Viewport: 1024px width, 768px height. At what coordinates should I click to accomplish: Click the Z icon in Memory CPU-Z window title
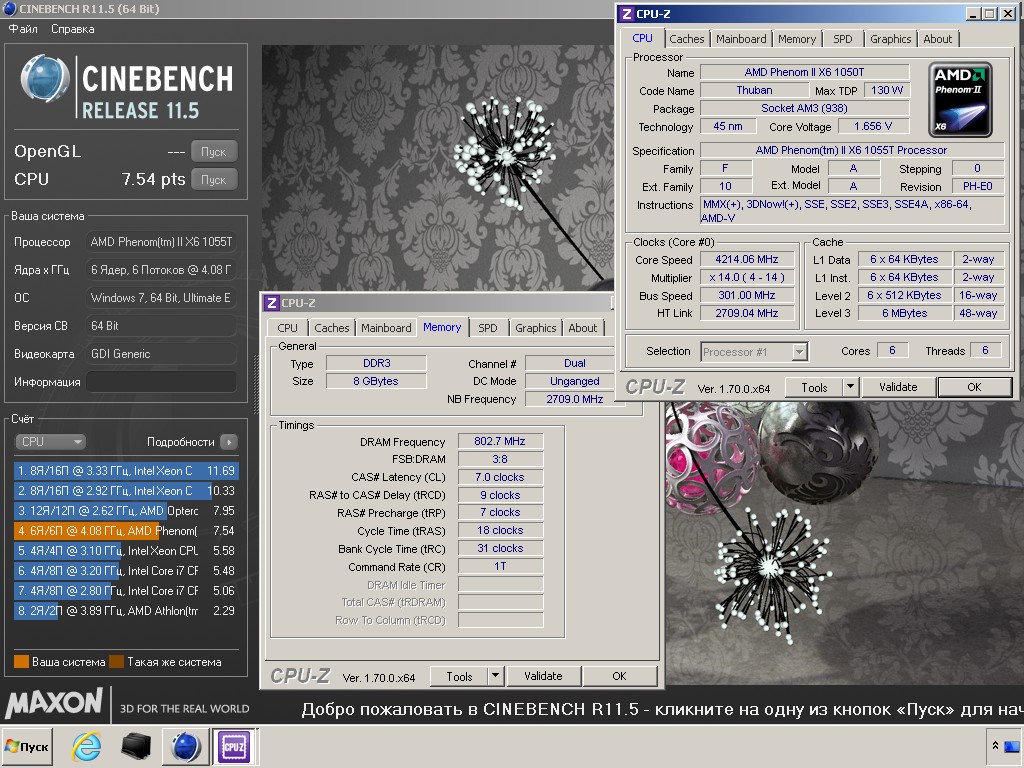(272, 303)
